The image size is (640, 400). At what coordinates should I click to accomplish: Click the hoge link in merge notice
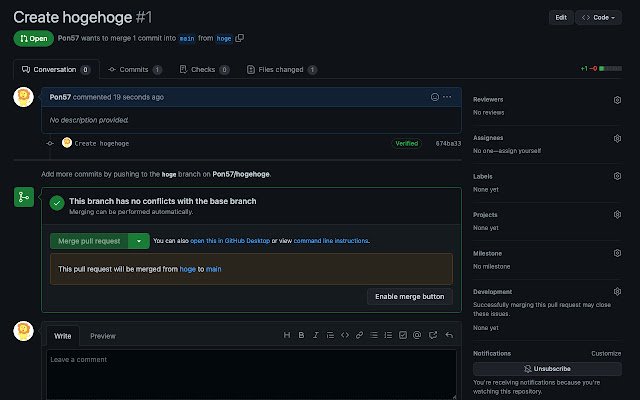(x=188, y=269)
